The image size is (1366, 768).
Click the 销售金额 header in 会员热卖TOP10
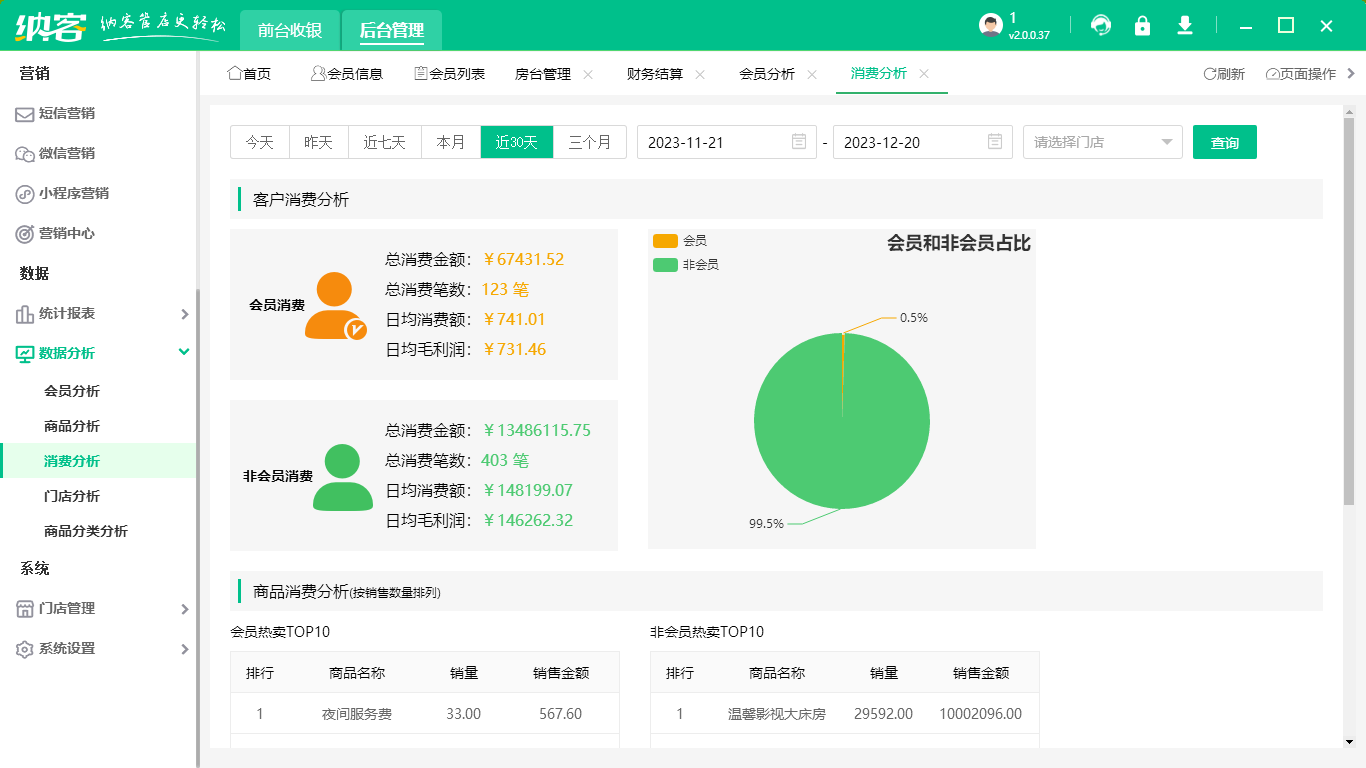click(x=561, y=673)
